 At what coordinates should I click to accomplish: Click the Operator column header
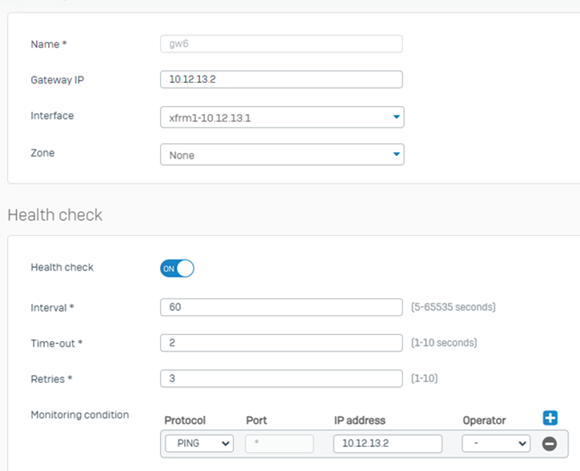(484, 420)
